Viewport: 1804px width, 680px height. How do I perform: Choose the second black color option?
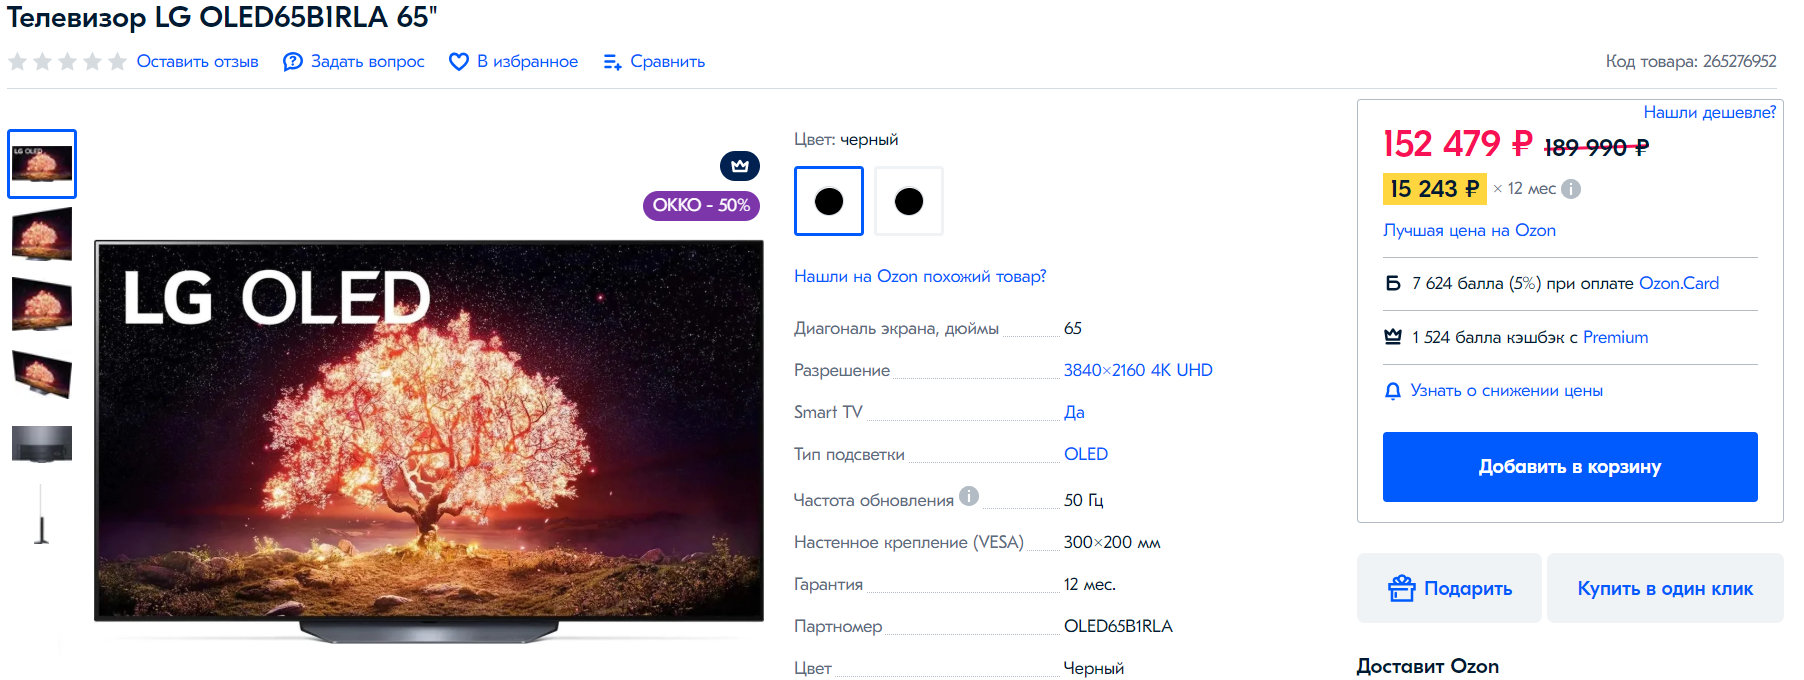point(908,201)
